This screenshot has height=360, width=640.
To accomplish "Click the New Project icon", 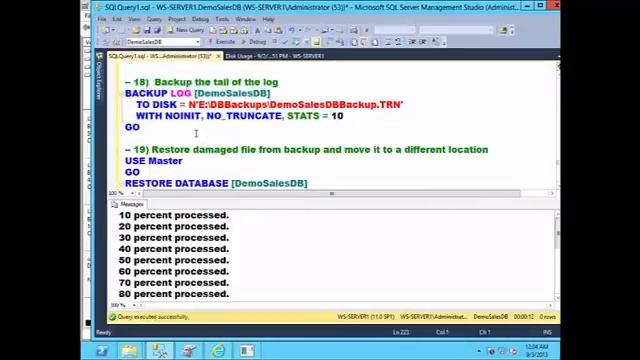I will pos(106,30).
